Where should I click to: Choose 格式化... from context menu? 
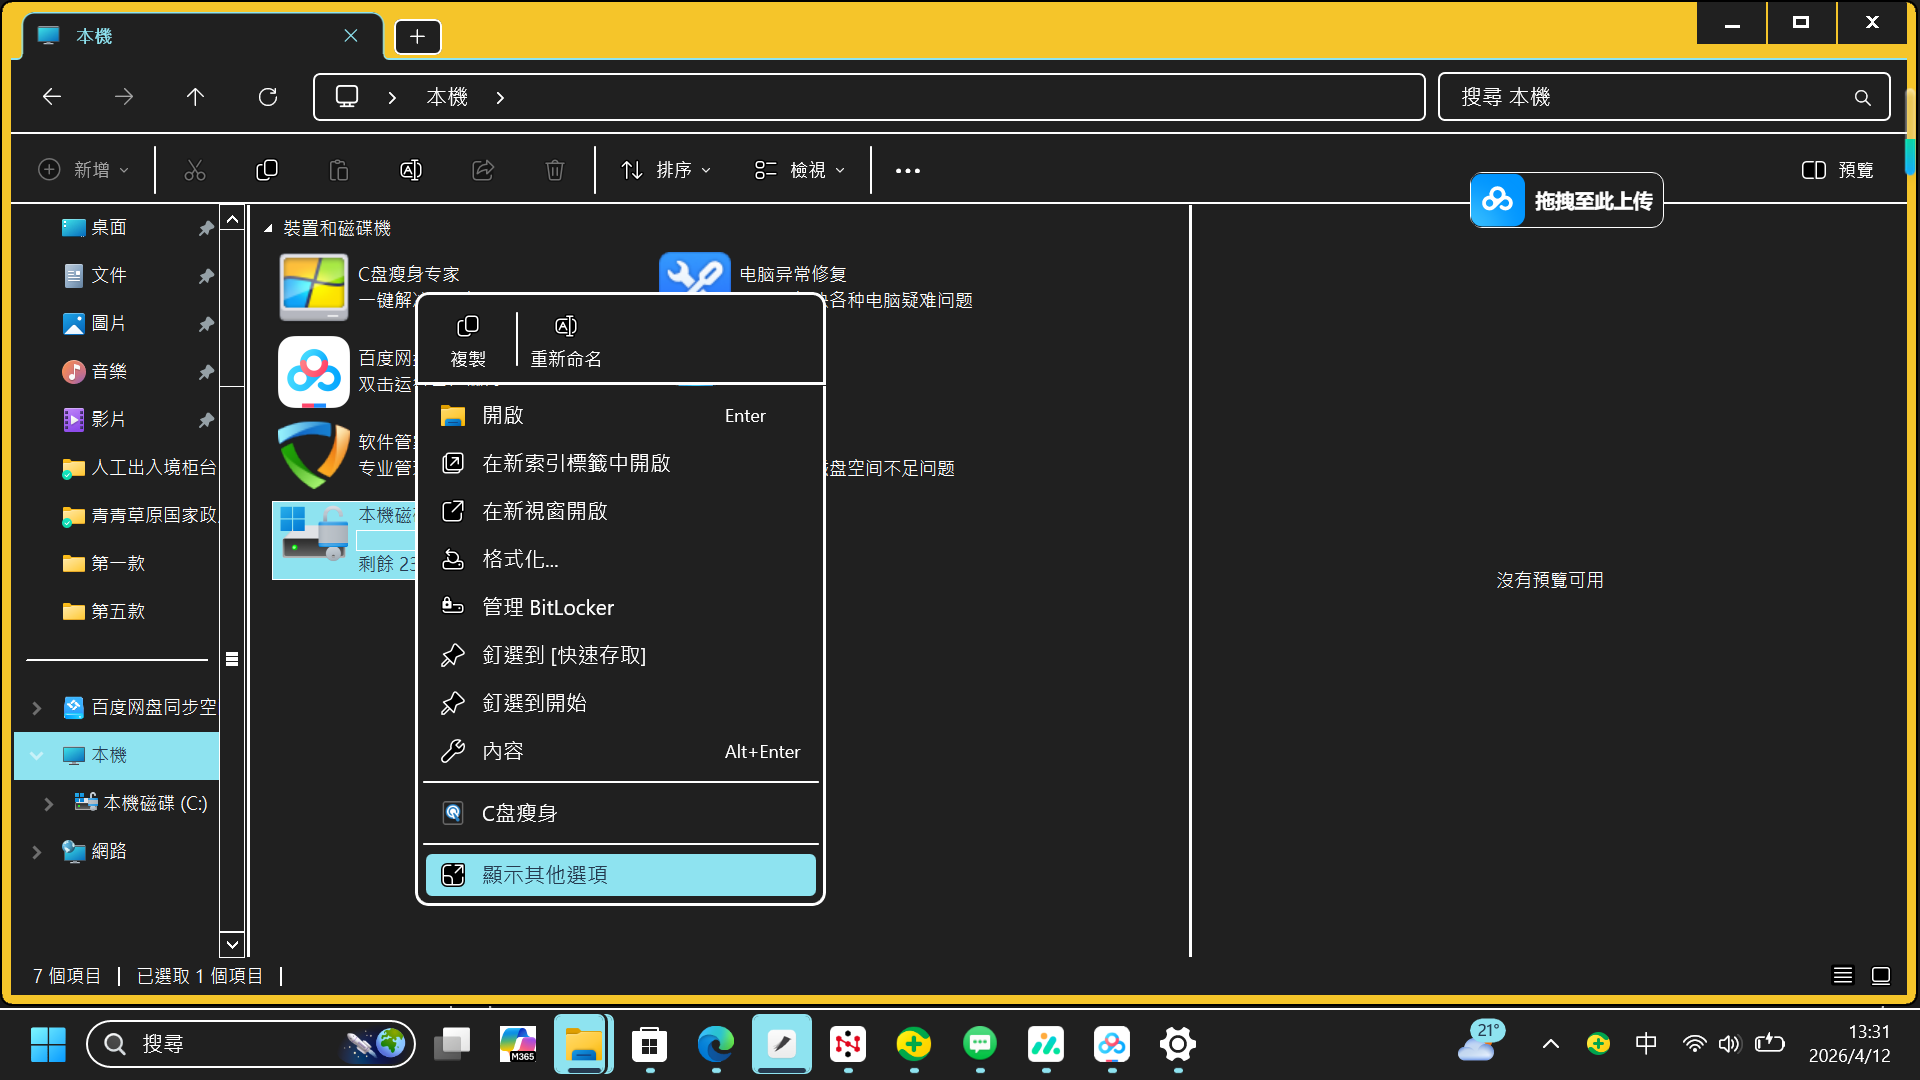pyautogui.click(x=620, y=560)
